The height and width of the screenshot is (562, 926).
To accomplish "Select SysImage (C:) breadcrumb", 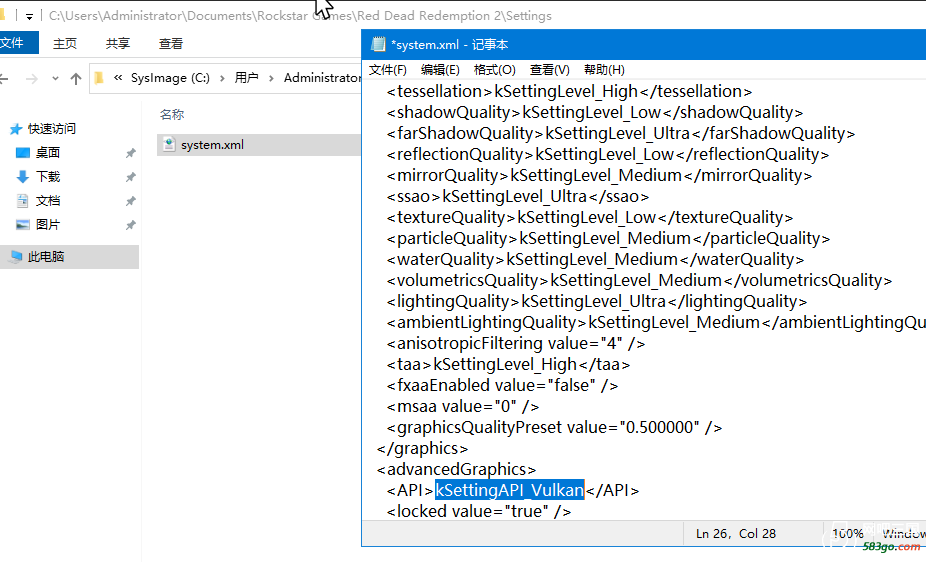I will pos(170,78).
